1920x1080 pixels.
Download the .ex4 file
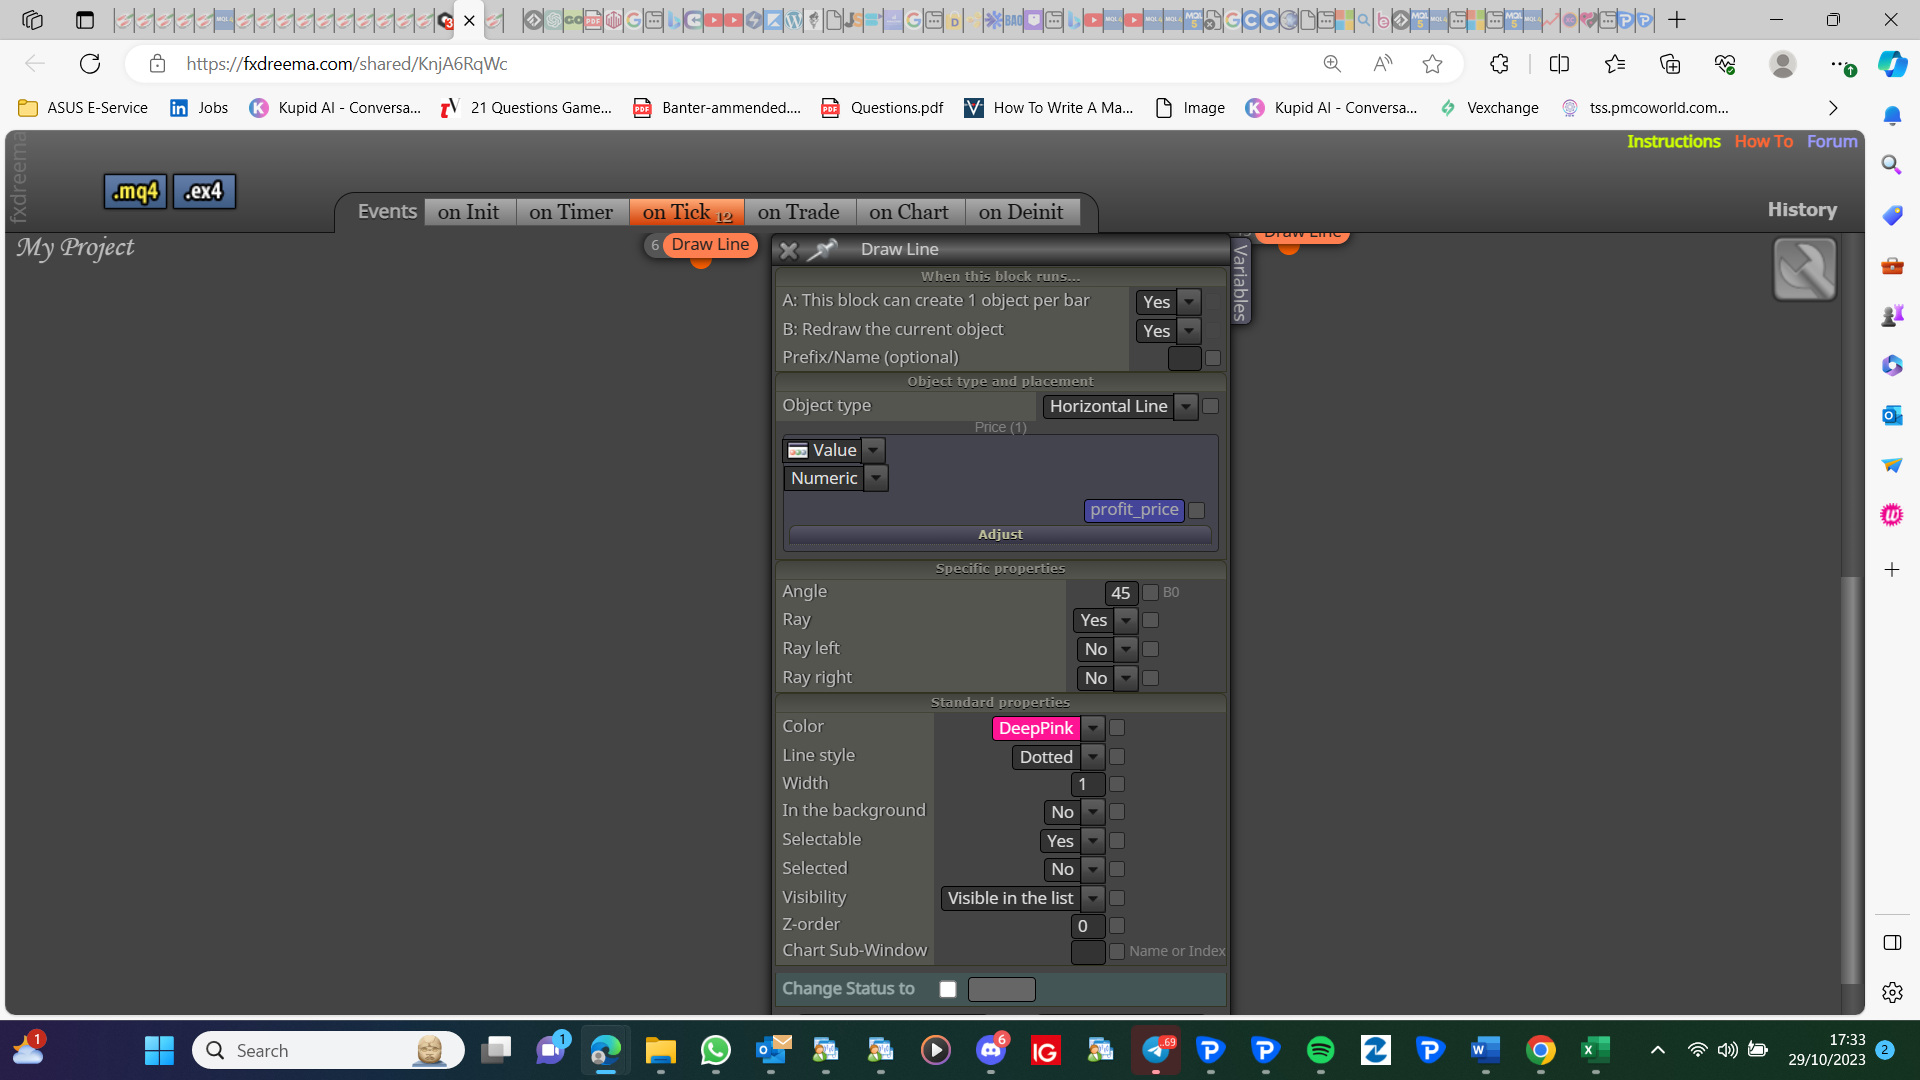tap(204, 191)
